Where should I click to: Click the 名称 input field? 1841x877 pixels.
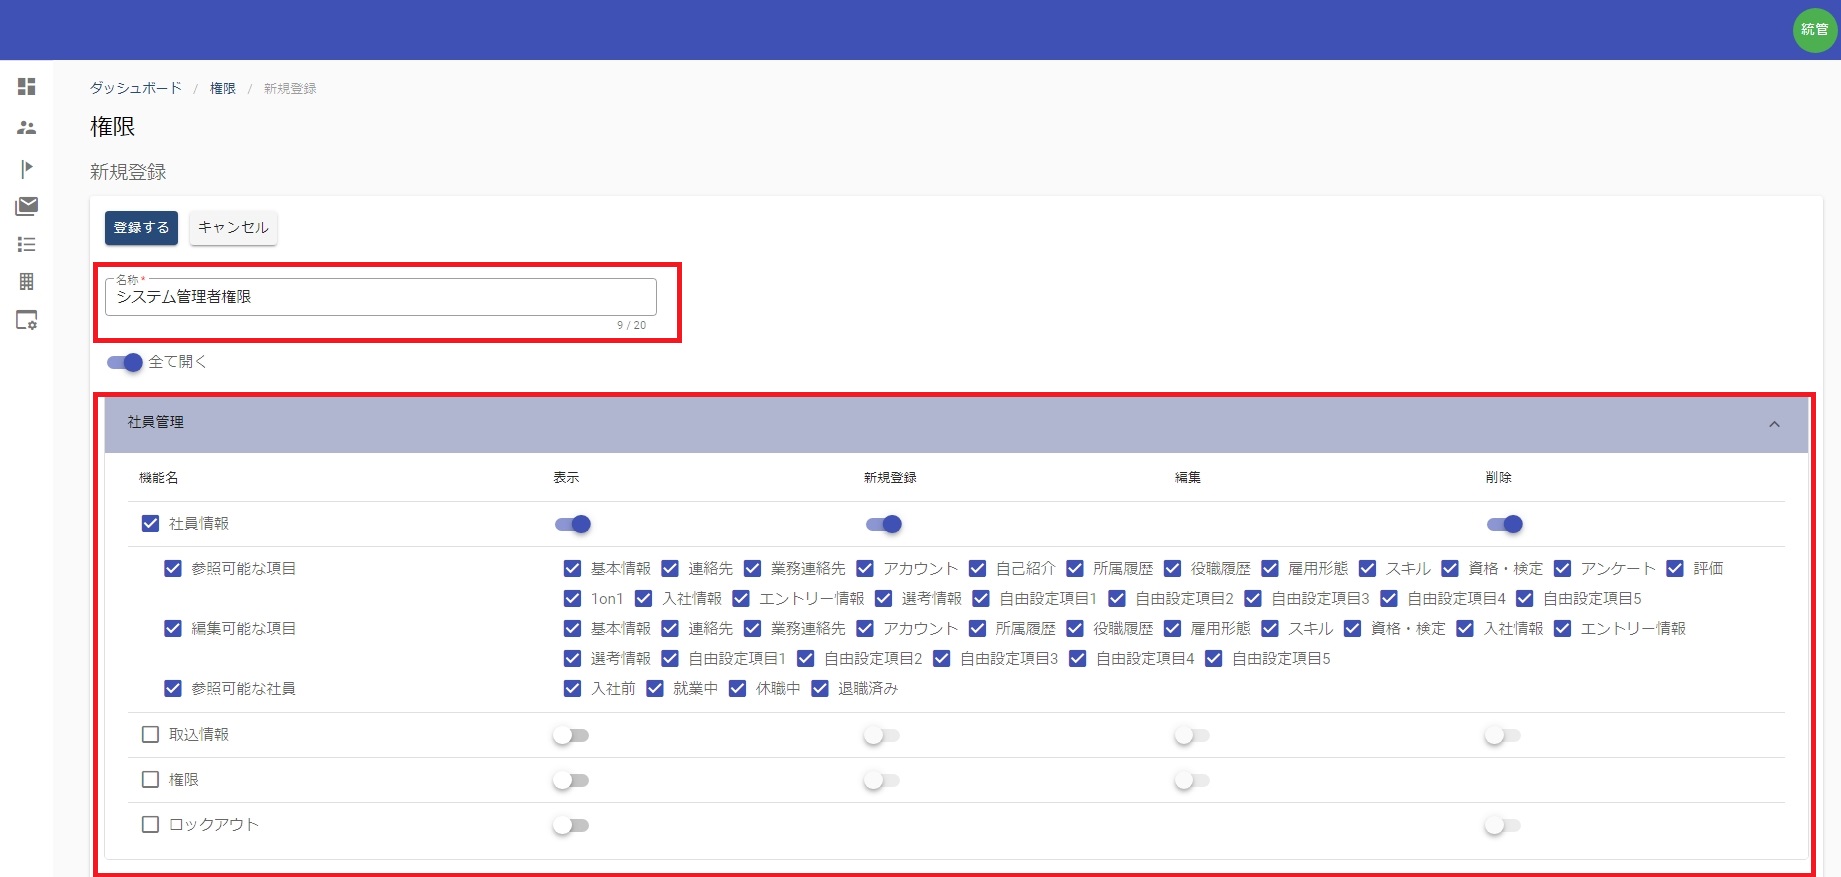point(380,297)
